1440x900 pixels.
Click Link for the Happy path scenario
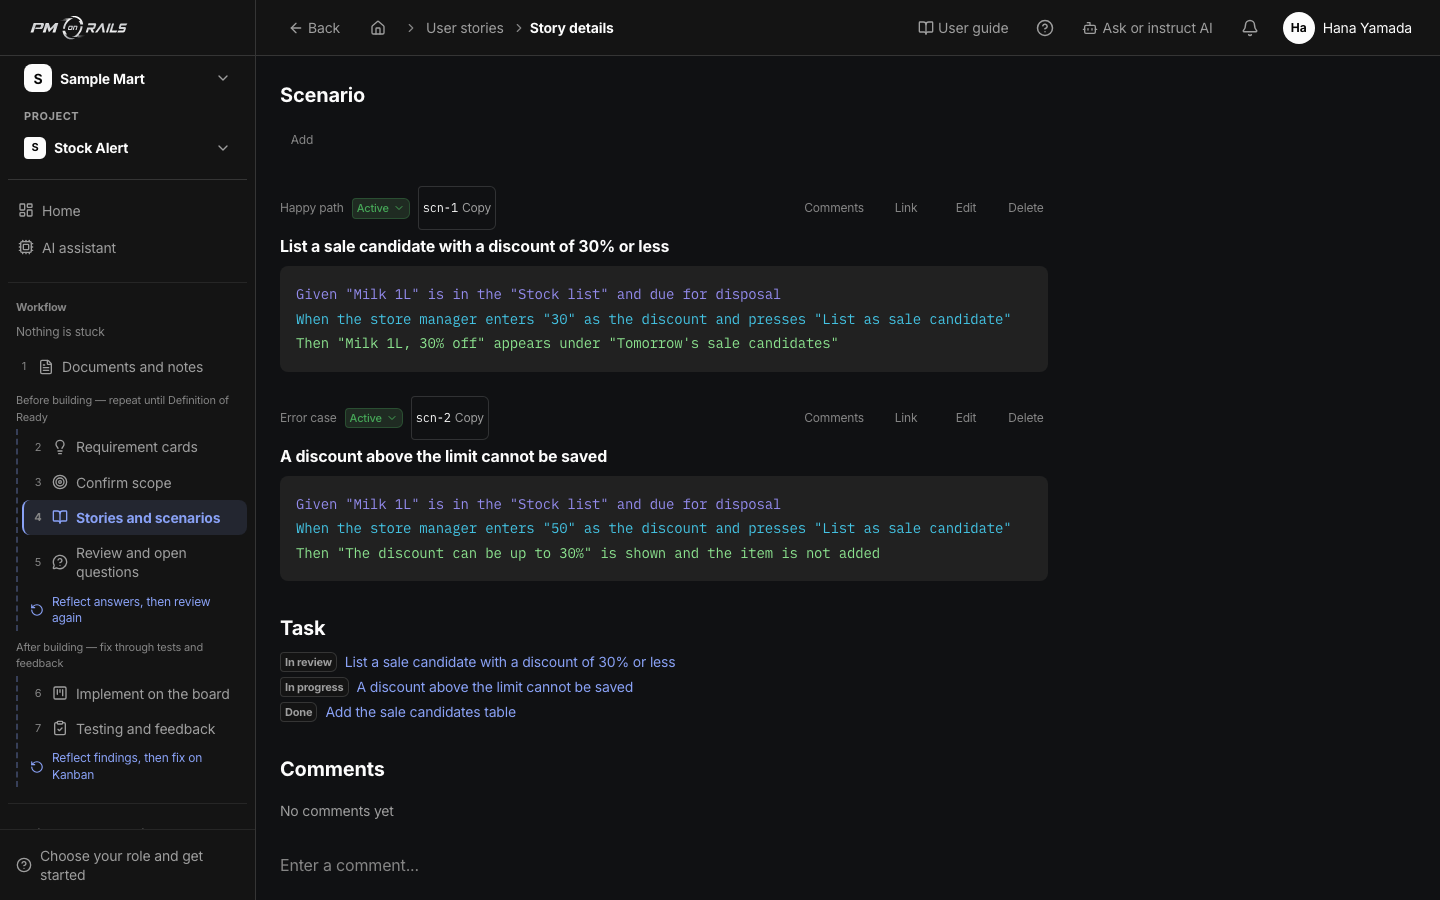click(906, 208)
